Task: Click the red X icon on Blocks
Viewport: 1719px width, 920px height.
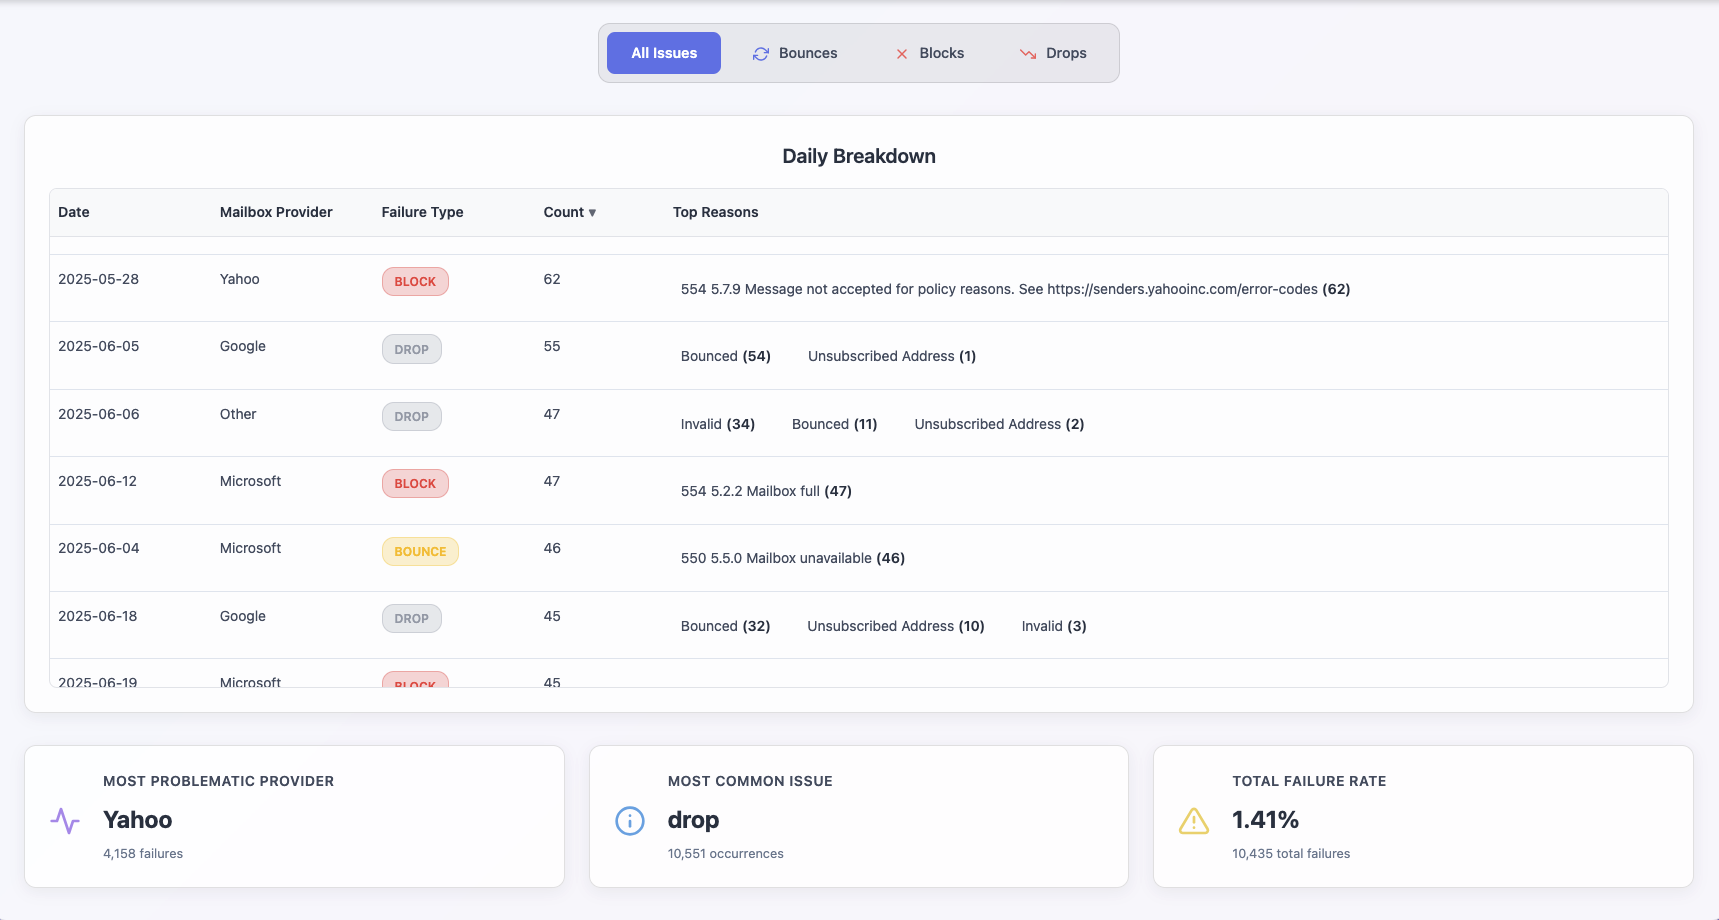Action: coord(902,54)
